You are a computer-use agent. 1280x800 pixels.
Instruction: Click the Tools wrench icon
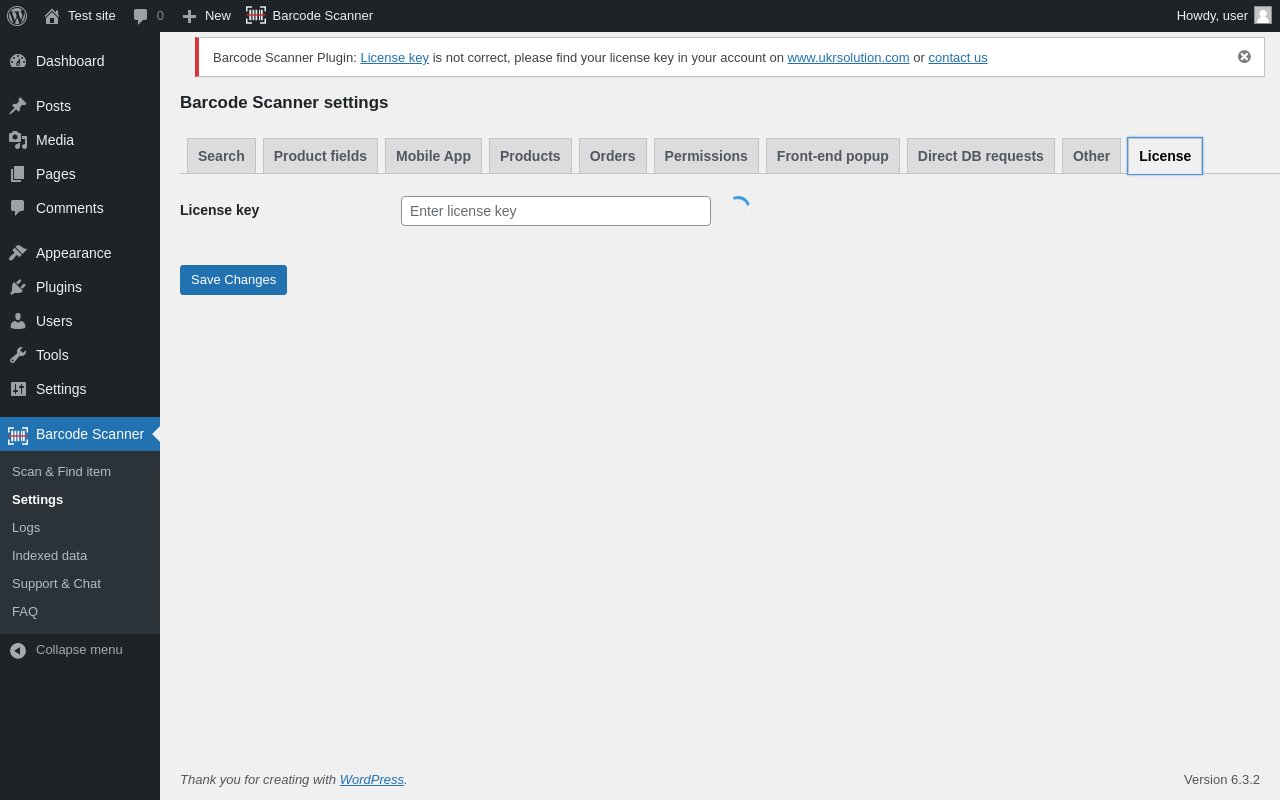tap(18, 355)
